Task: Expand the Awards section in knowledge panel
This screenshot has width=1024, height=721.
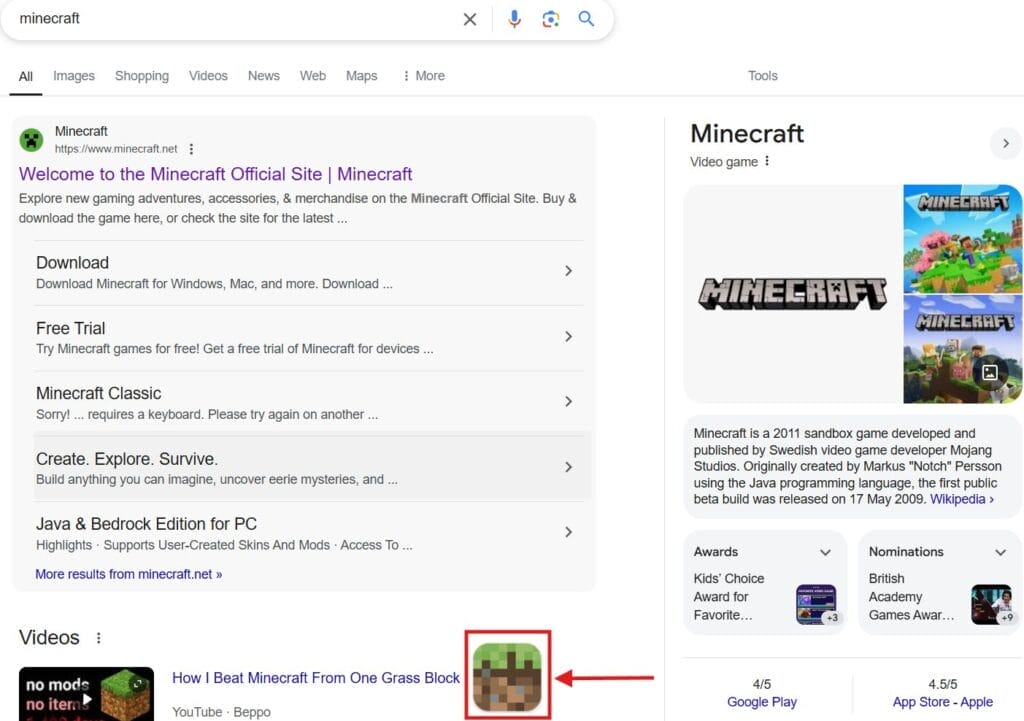Action: 825,551
